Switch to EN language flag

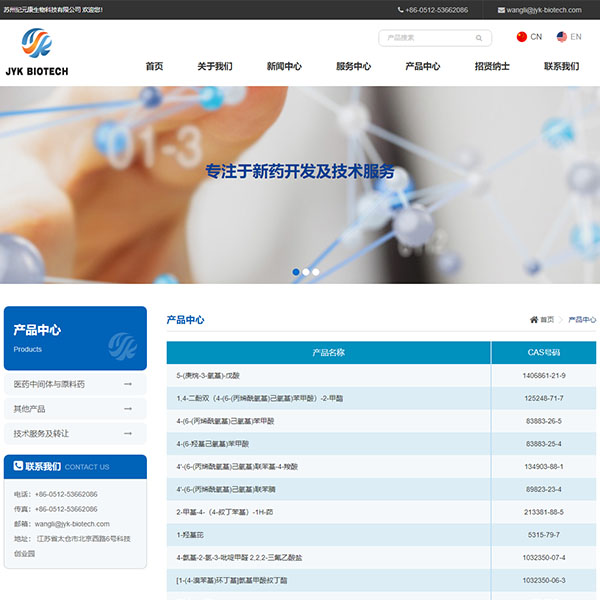point(562,37)
